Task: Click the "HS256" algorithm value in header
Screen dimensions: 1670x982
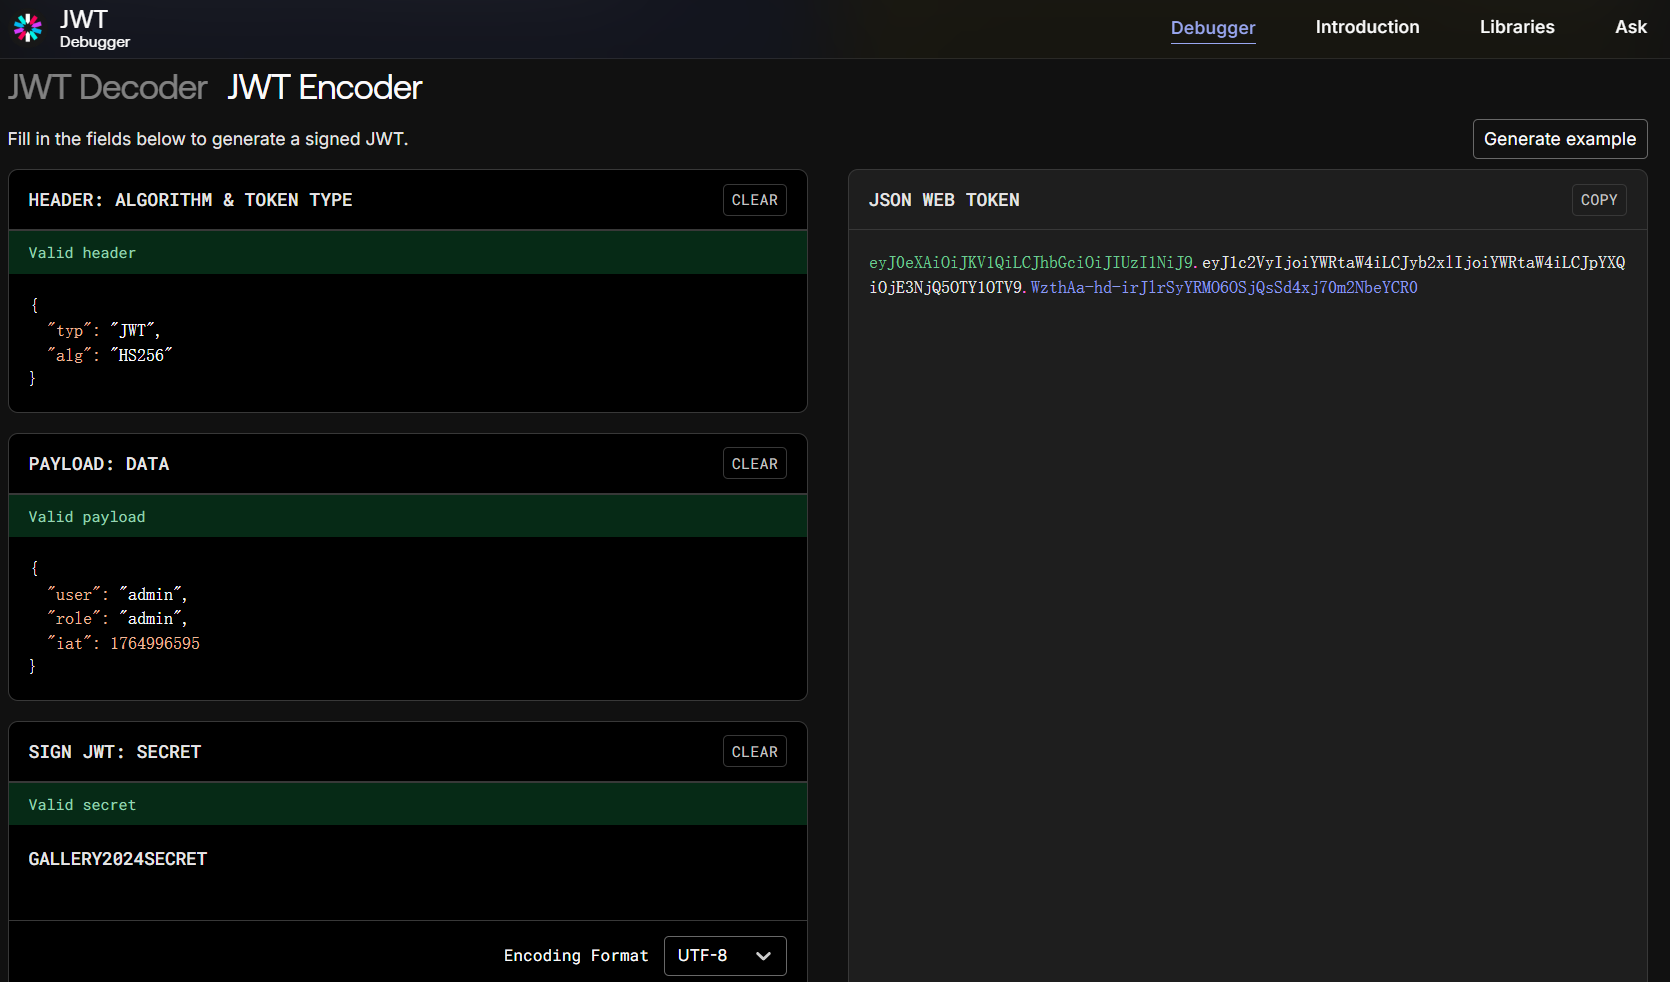Action: 141,355
